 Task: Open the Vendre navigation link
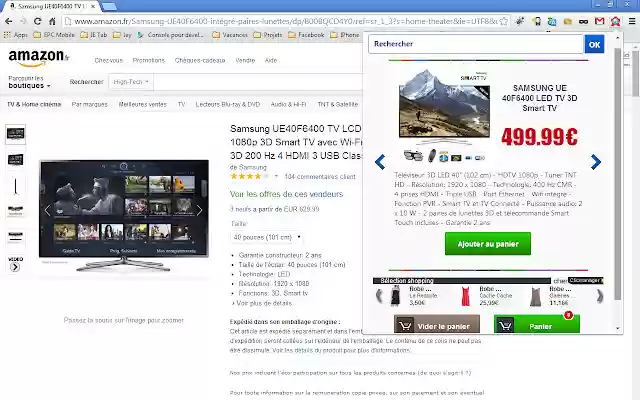[x=245, y=60]
